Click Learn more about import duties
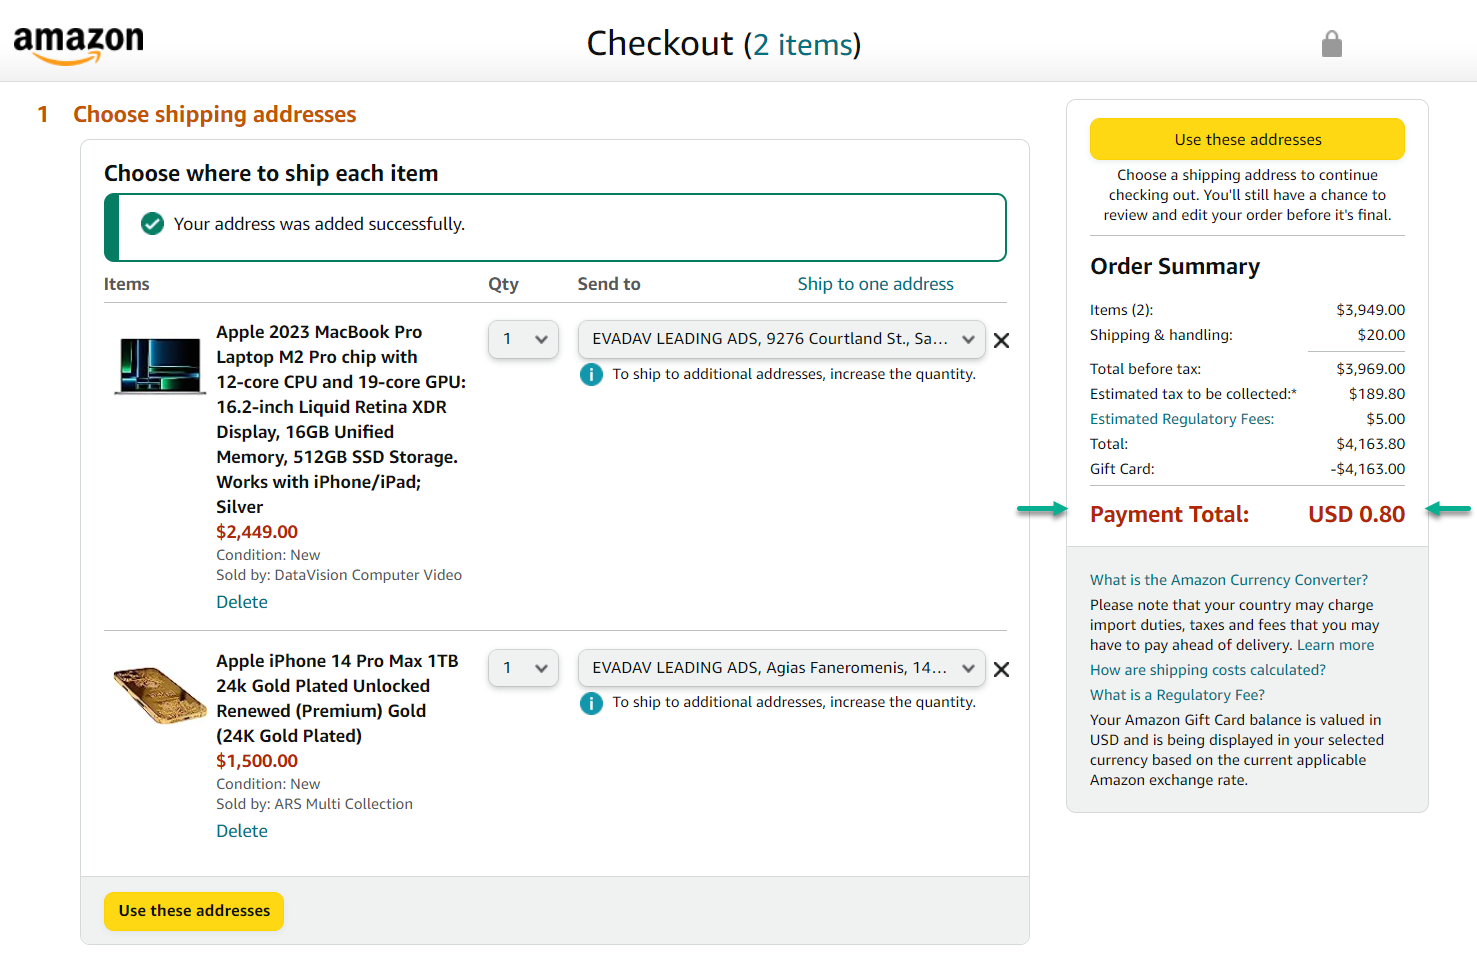 click(x=1335, y=645)
